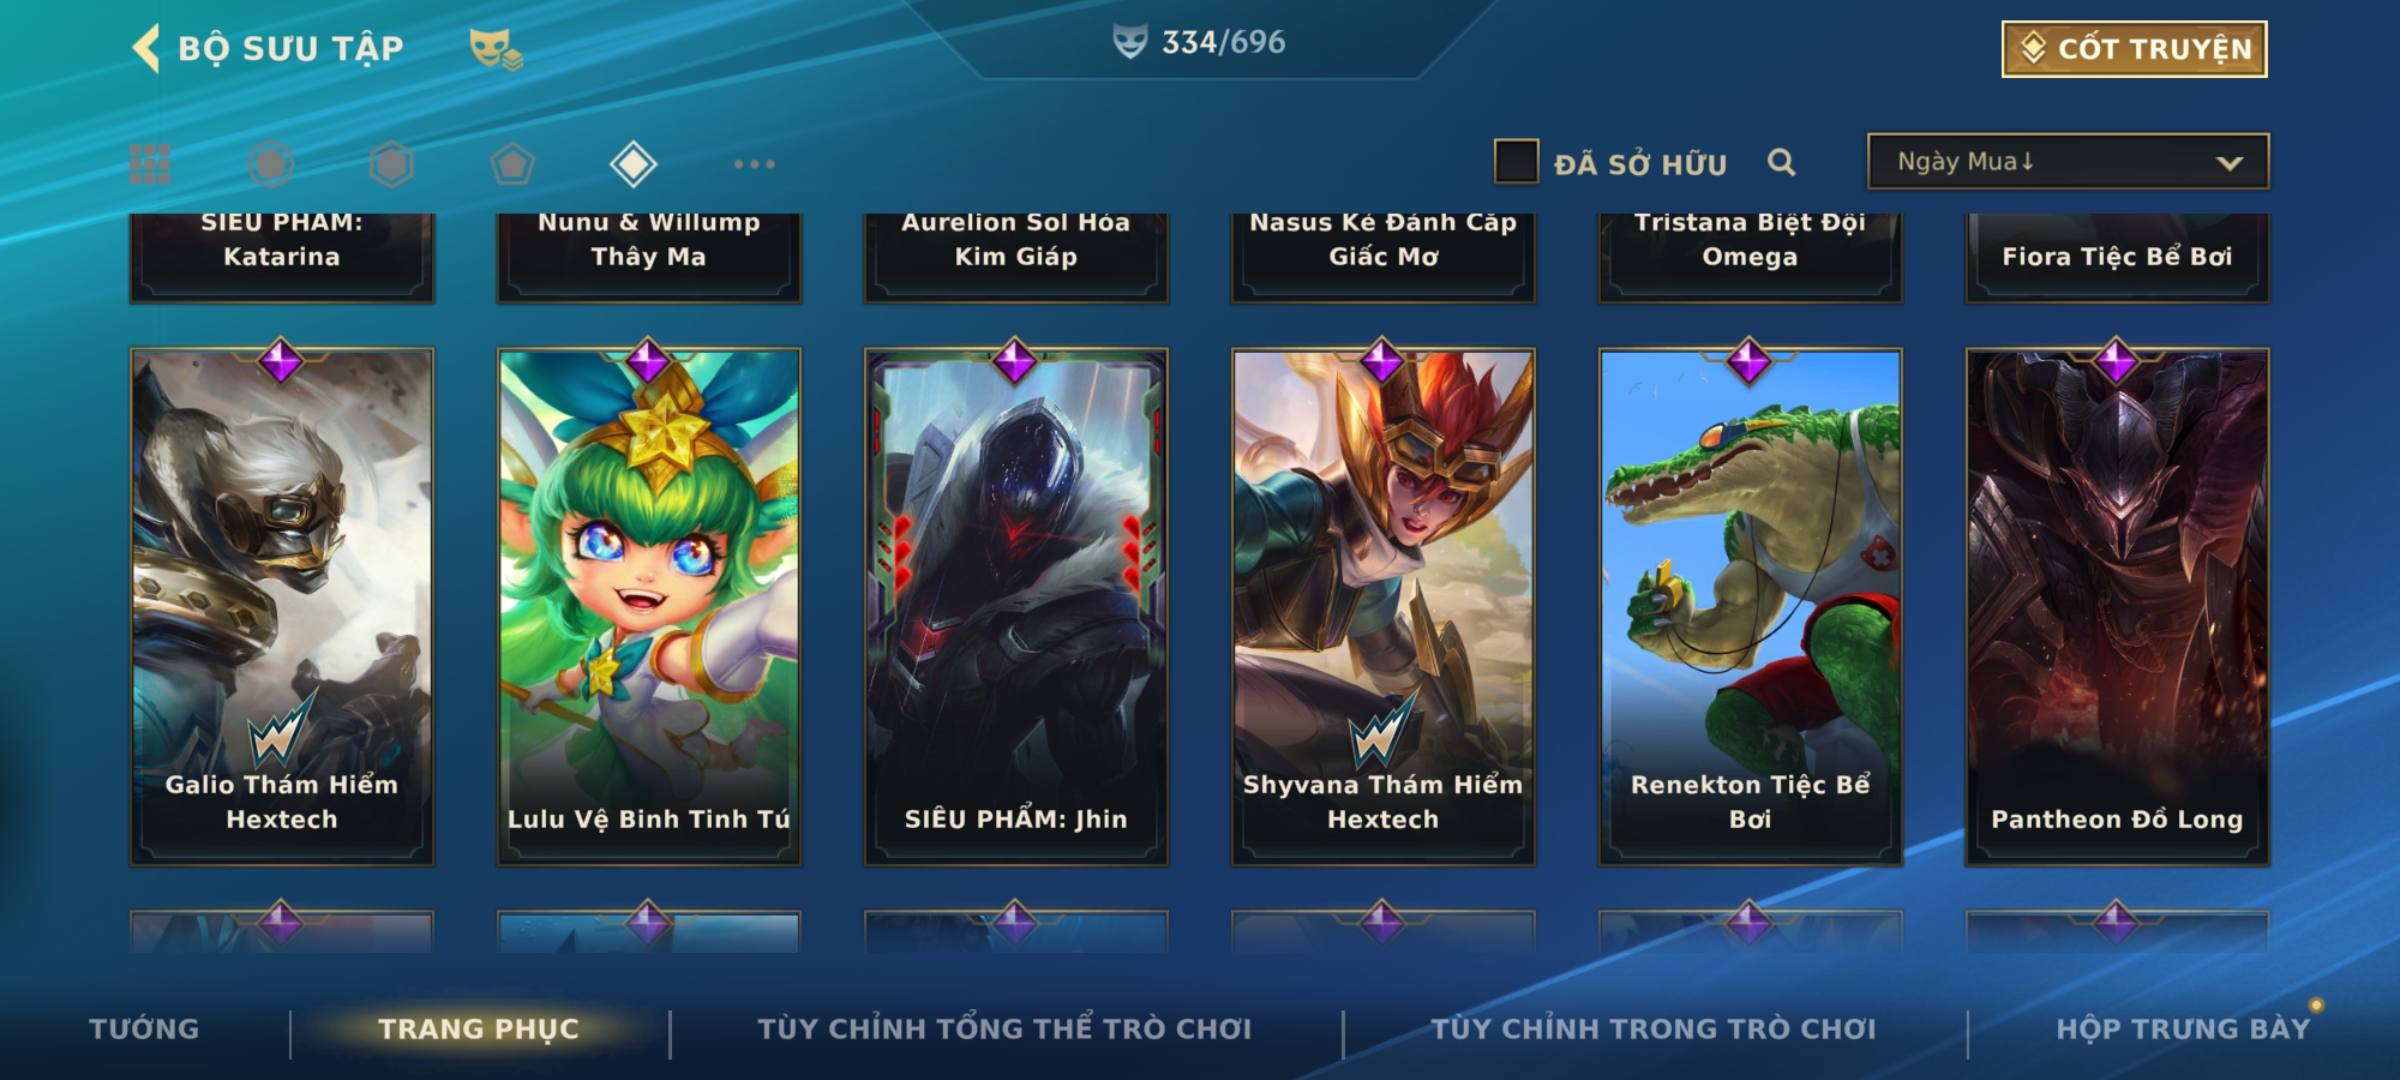Expand sort options via dropdown chevron
The height and width of the screenshot is (1080, 2400).
pyautogui.click(x=2229, y=163)
